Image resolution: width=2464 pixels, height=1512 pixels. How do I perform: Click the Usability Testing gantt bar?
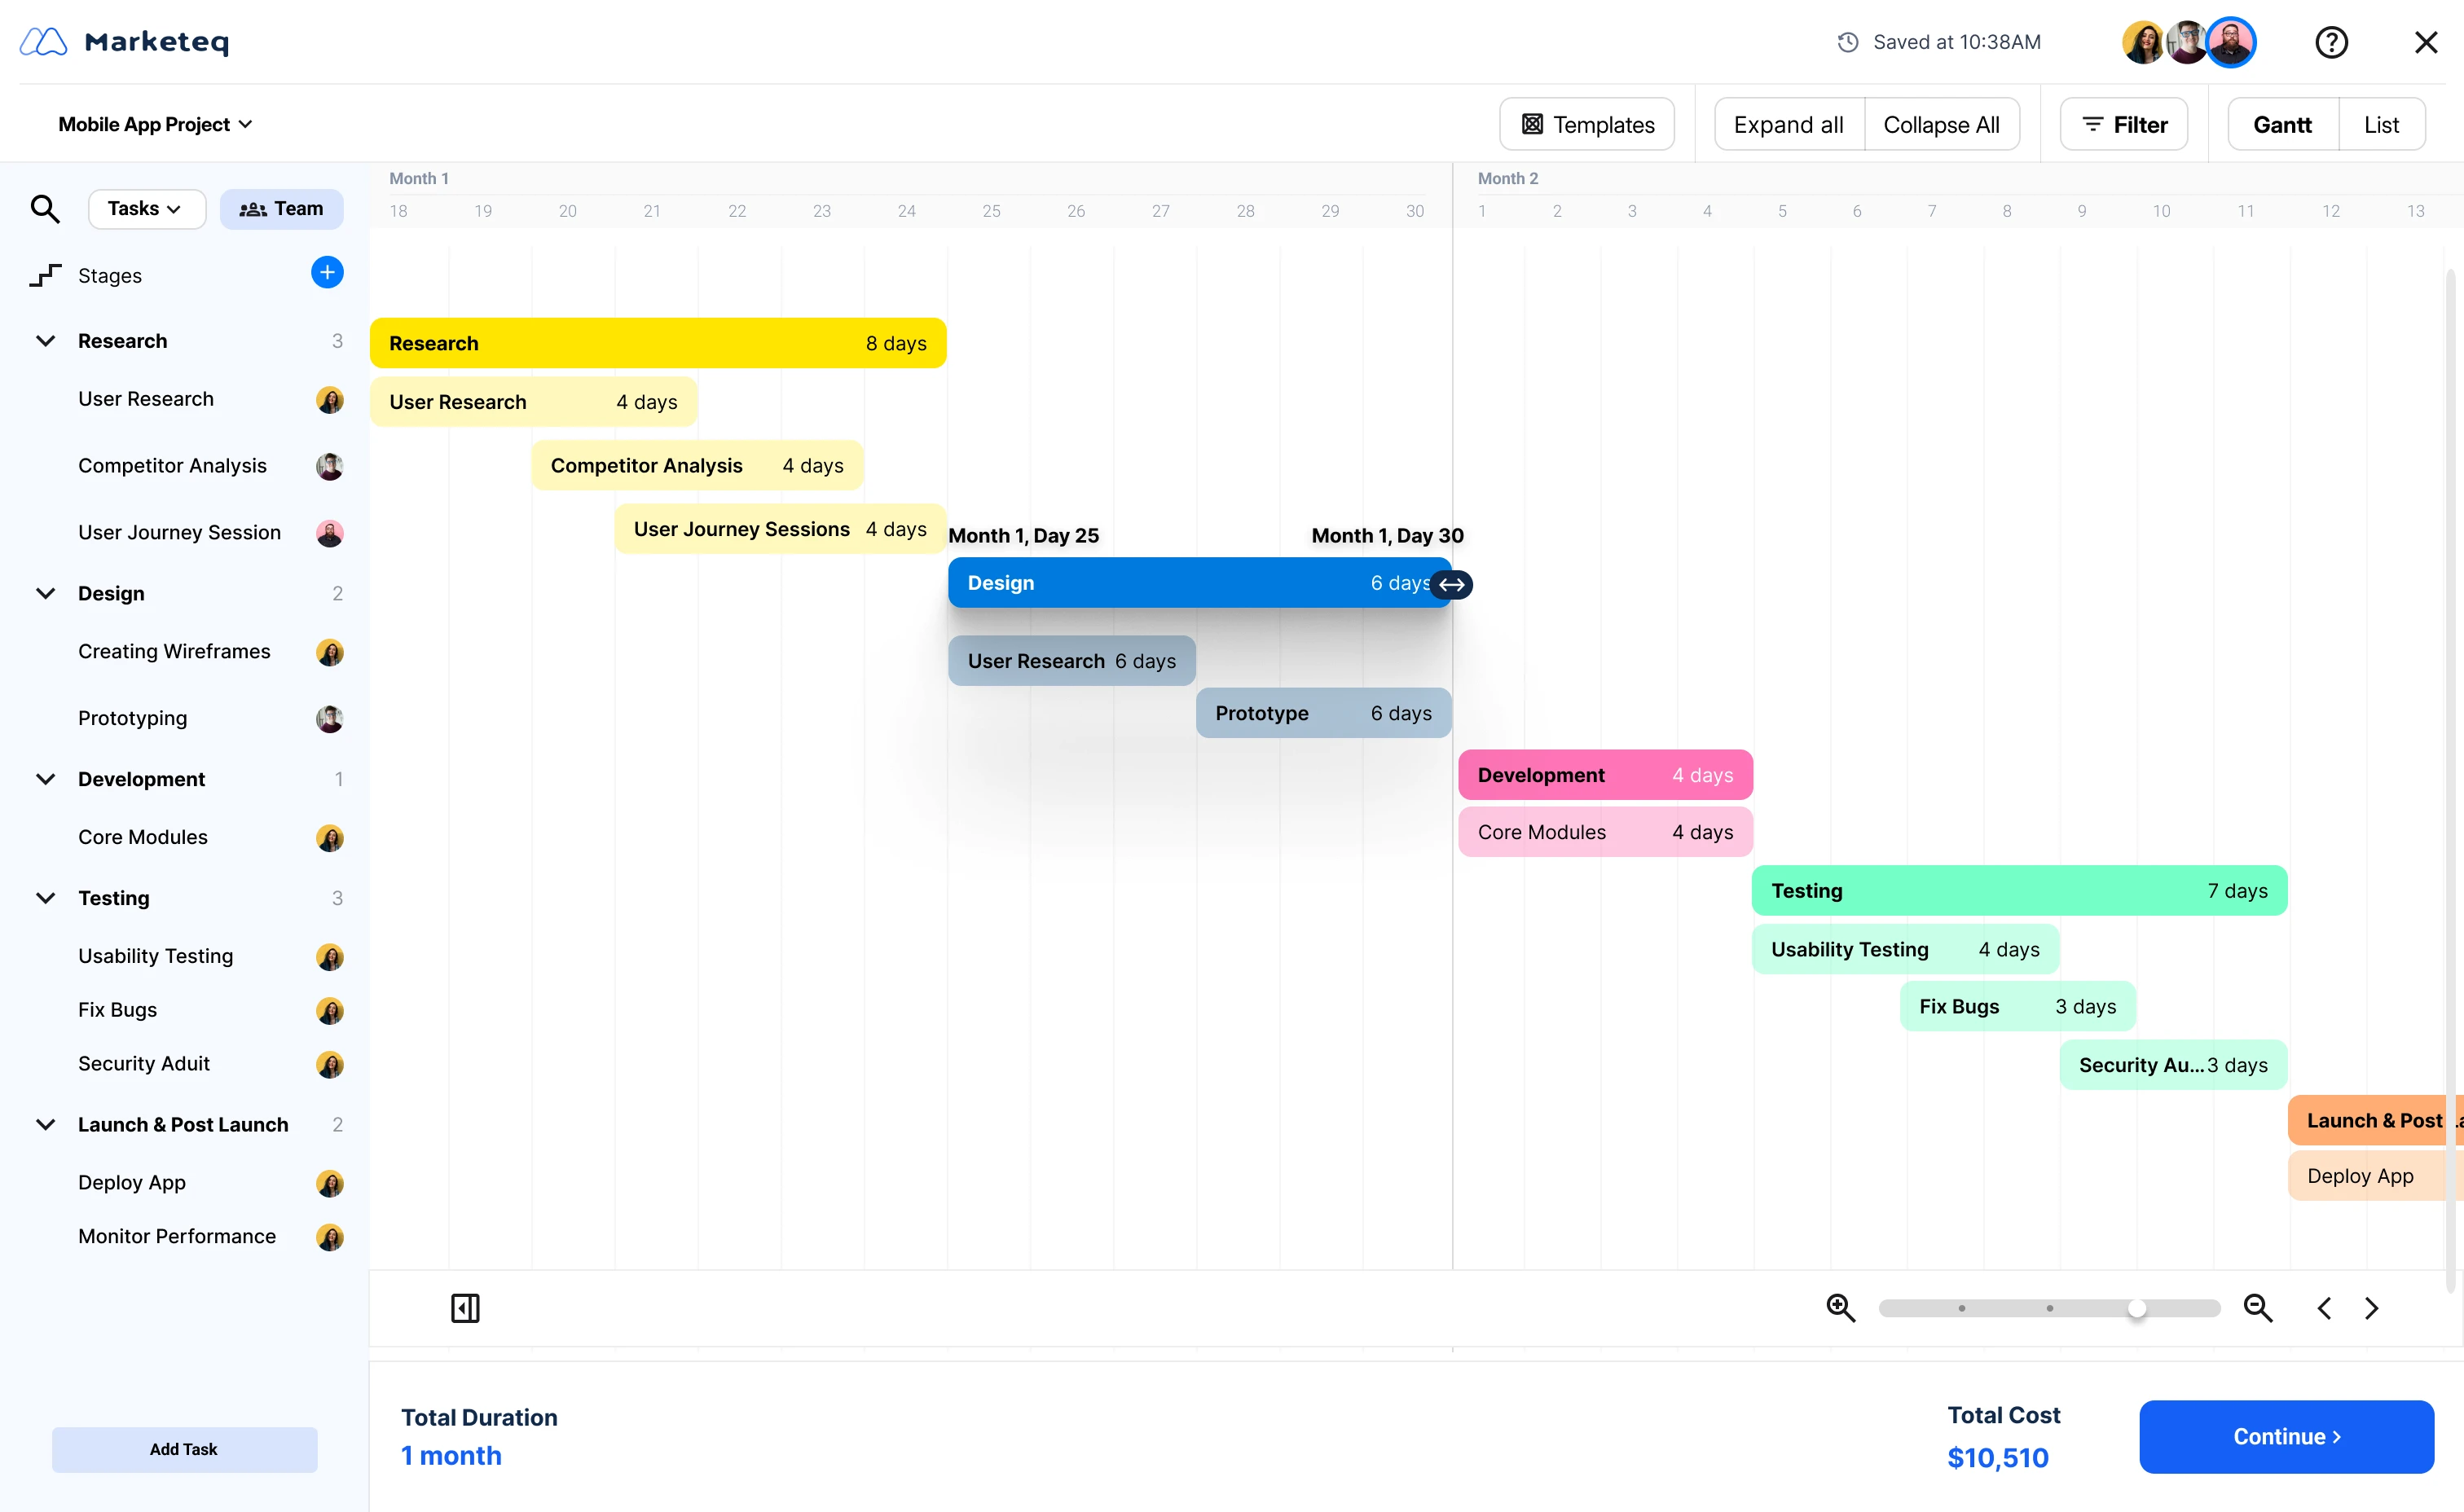[1905, 949]
